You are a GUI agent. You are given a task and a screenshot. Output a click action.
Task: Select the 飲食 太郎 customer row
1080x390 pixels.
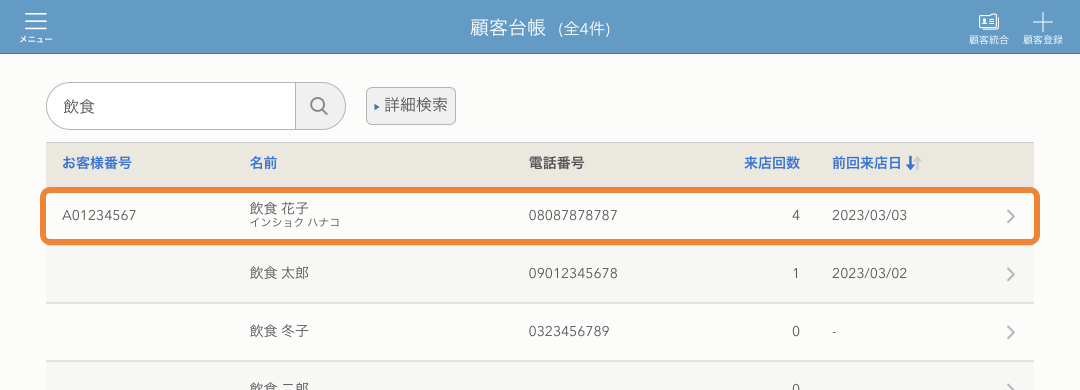(x=540, y=274)
